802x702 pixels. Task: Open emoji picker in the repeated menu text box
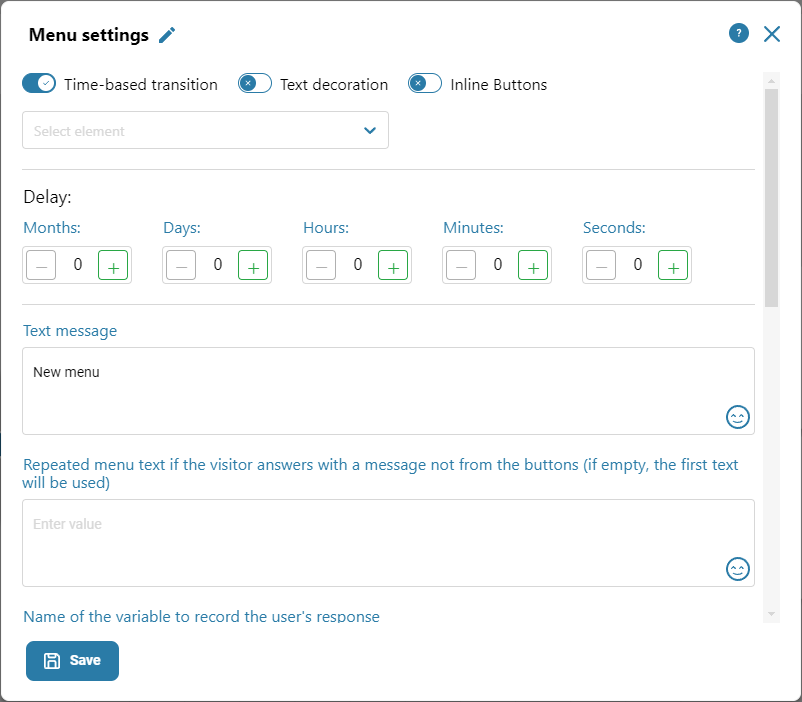(x=738, y=569)
